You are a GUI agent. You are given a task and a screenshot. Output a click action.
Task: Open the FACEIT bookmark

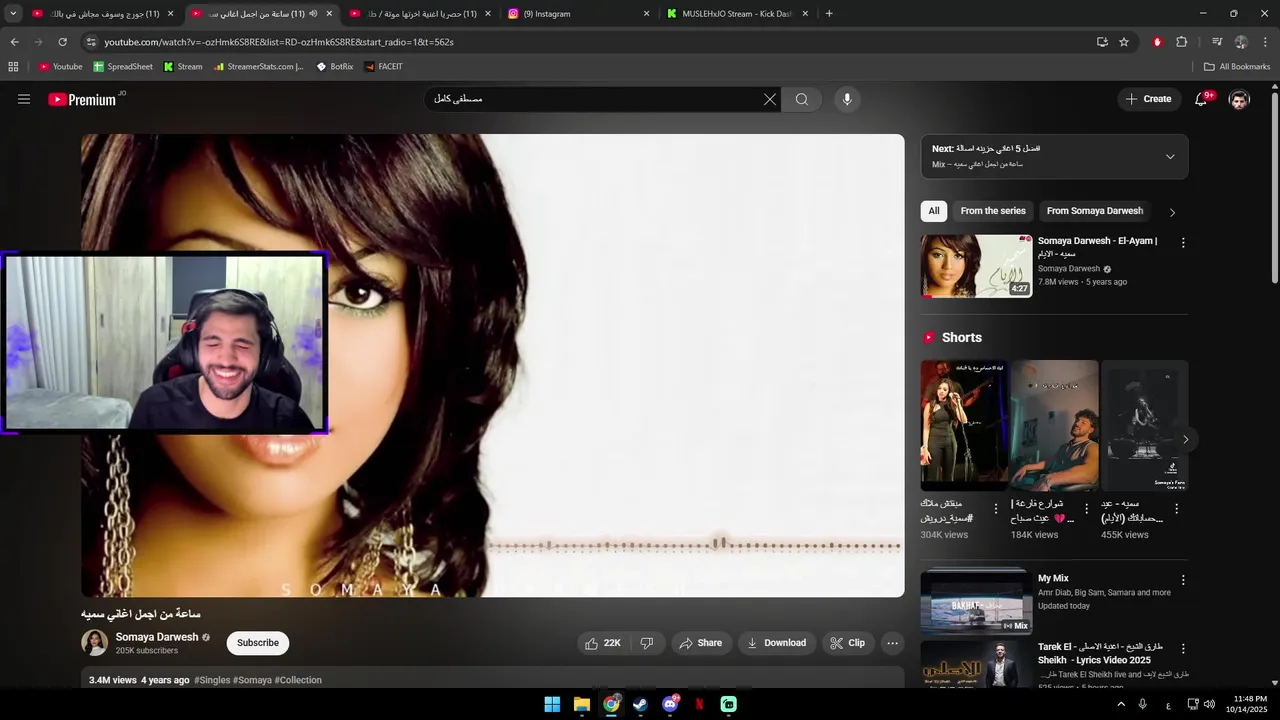[384, 67]
